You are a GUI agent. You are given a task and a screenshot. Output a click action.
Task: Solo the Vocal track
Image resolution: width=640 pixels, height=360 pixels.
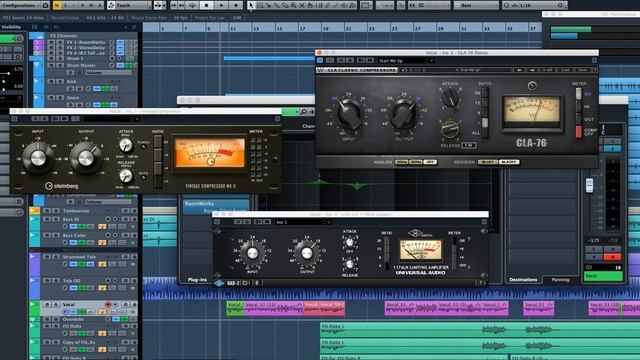pos(56,304)
